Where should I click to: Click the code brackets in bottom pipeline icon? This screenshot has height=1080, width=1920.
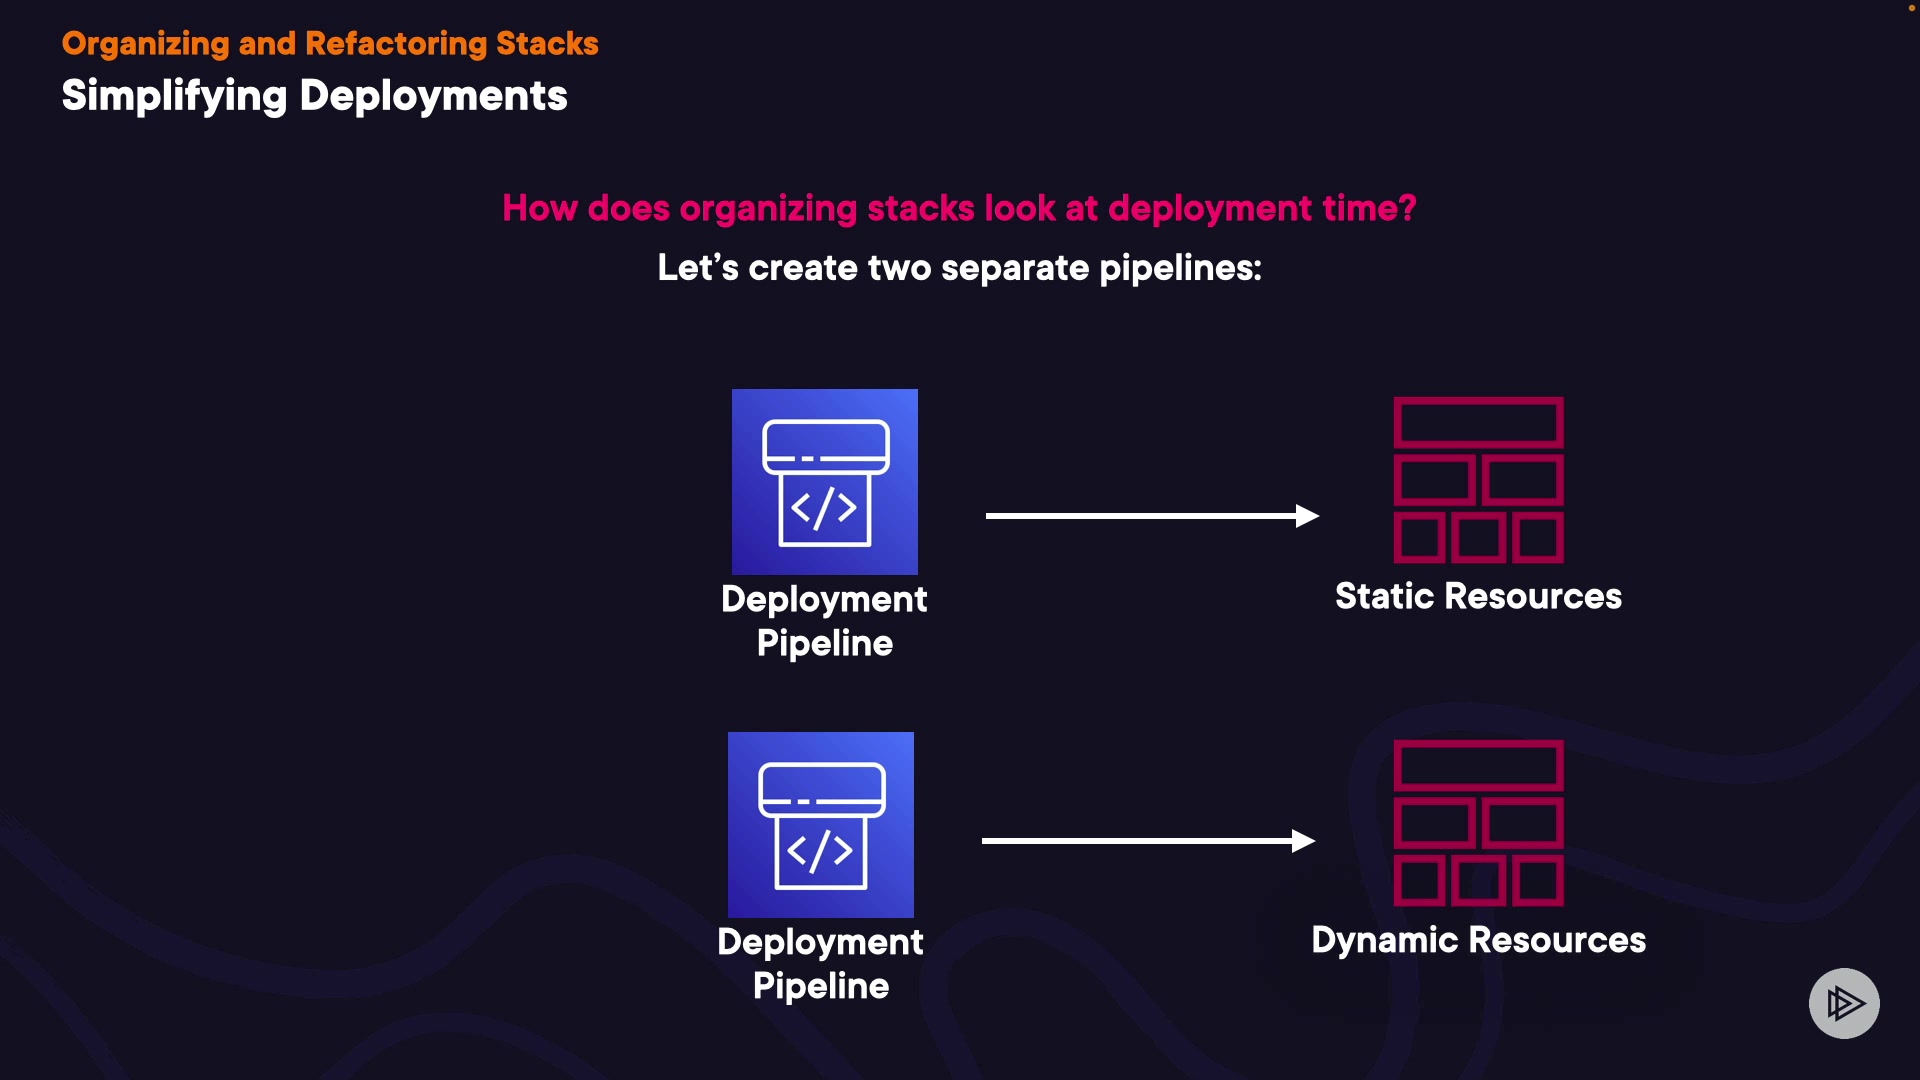tap(820, 851)
